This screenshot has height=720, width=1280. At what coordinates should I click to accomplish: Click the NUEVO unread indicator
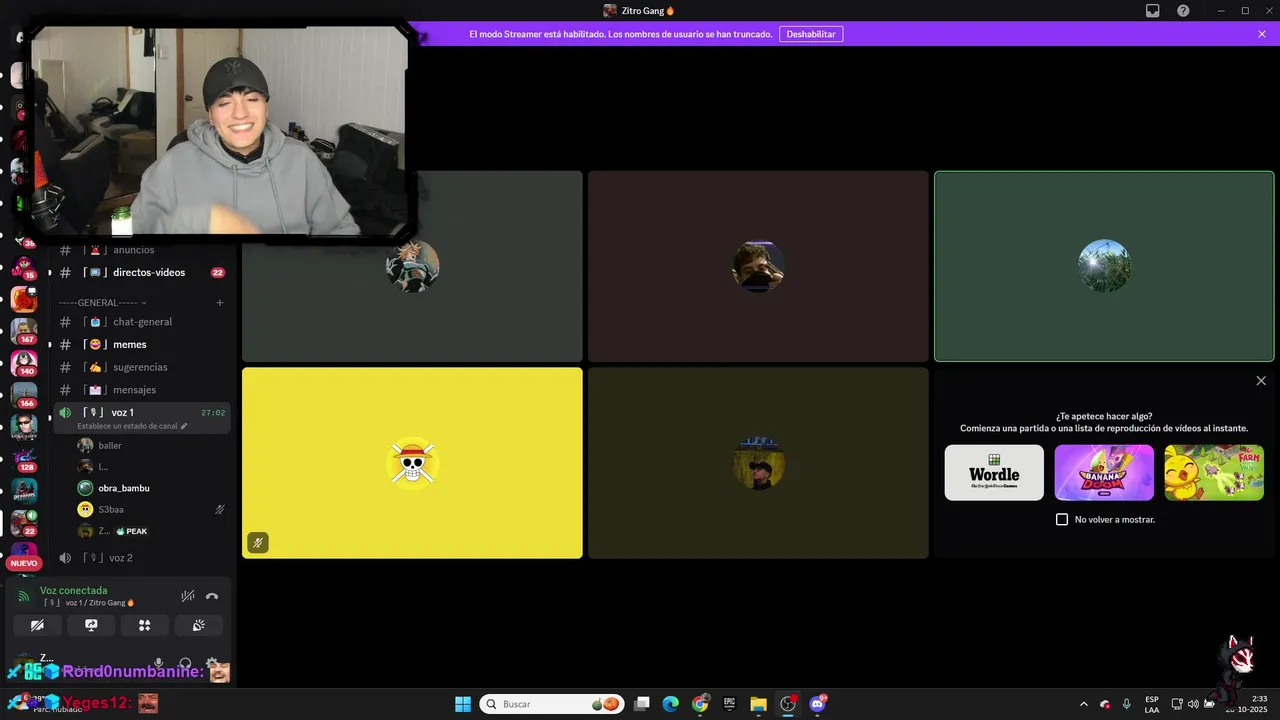[x=23, y=563]
